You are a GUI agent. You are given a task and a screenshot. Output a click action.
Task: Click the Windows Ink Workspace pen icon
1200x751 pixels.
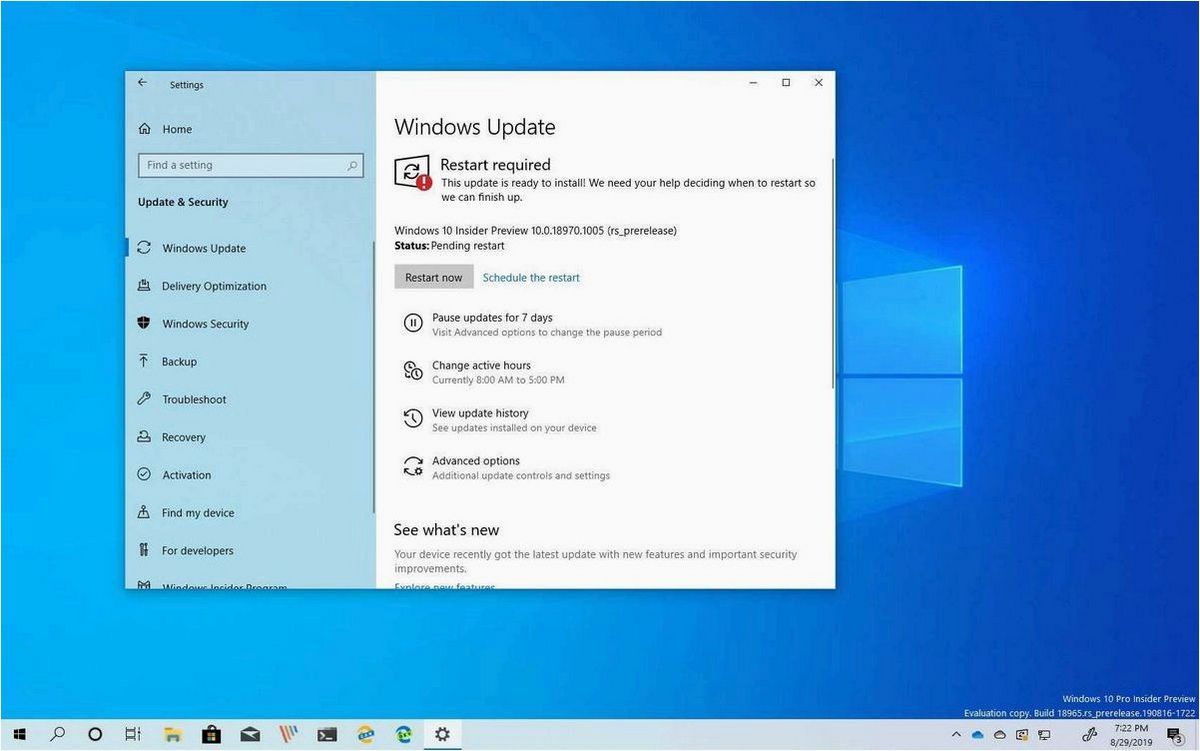click(x=1090, y=735)
